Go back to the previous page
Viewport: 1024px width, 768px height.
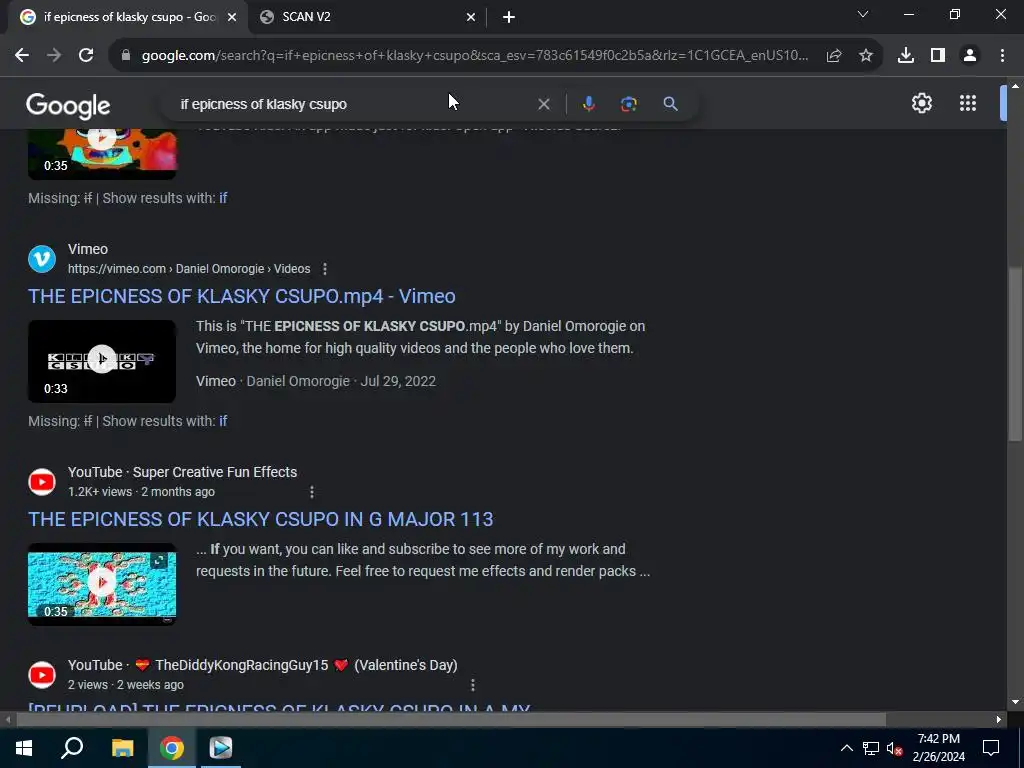pyautogui.click(x=22, y=56)
